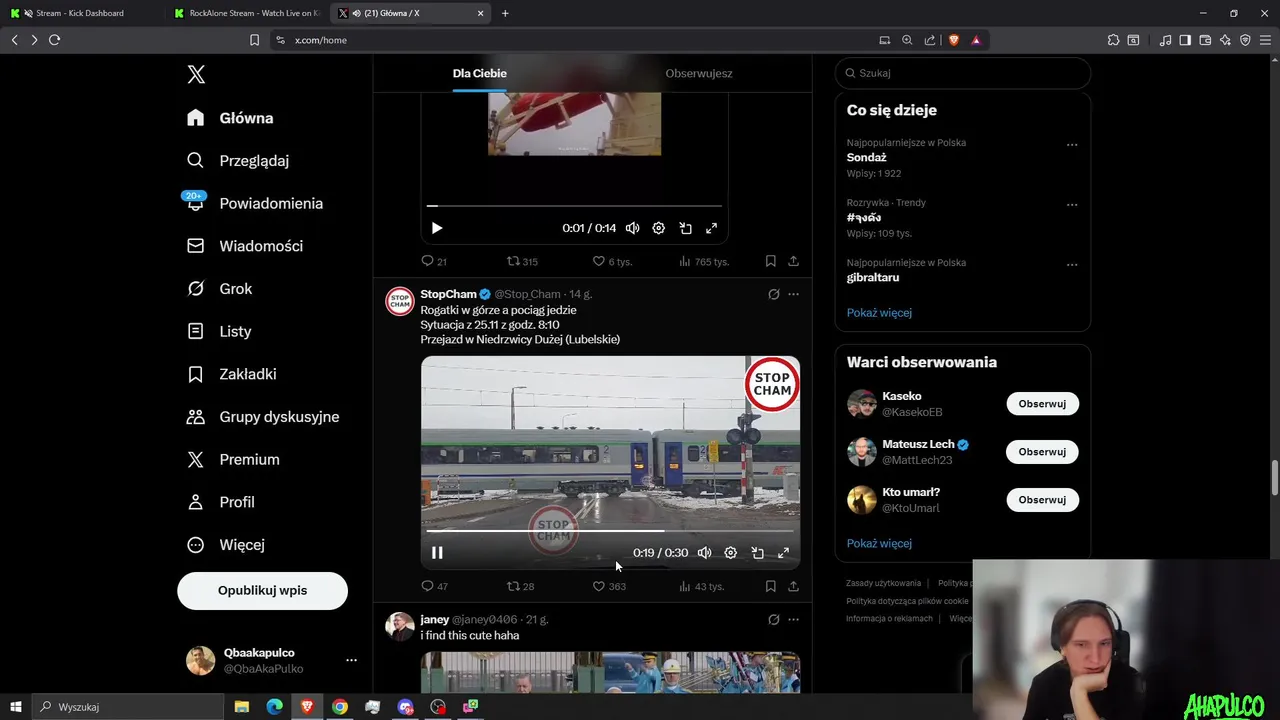Like the tweet with 6 tys. likes
1280x720 pixels.
[612, 261]
